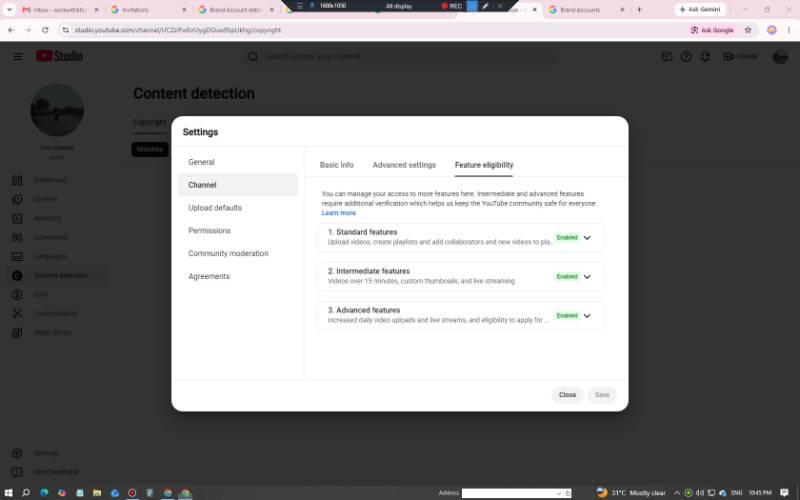
Task: Switch to the Gmail Inbox browser tab
Action: coord(61,10)
